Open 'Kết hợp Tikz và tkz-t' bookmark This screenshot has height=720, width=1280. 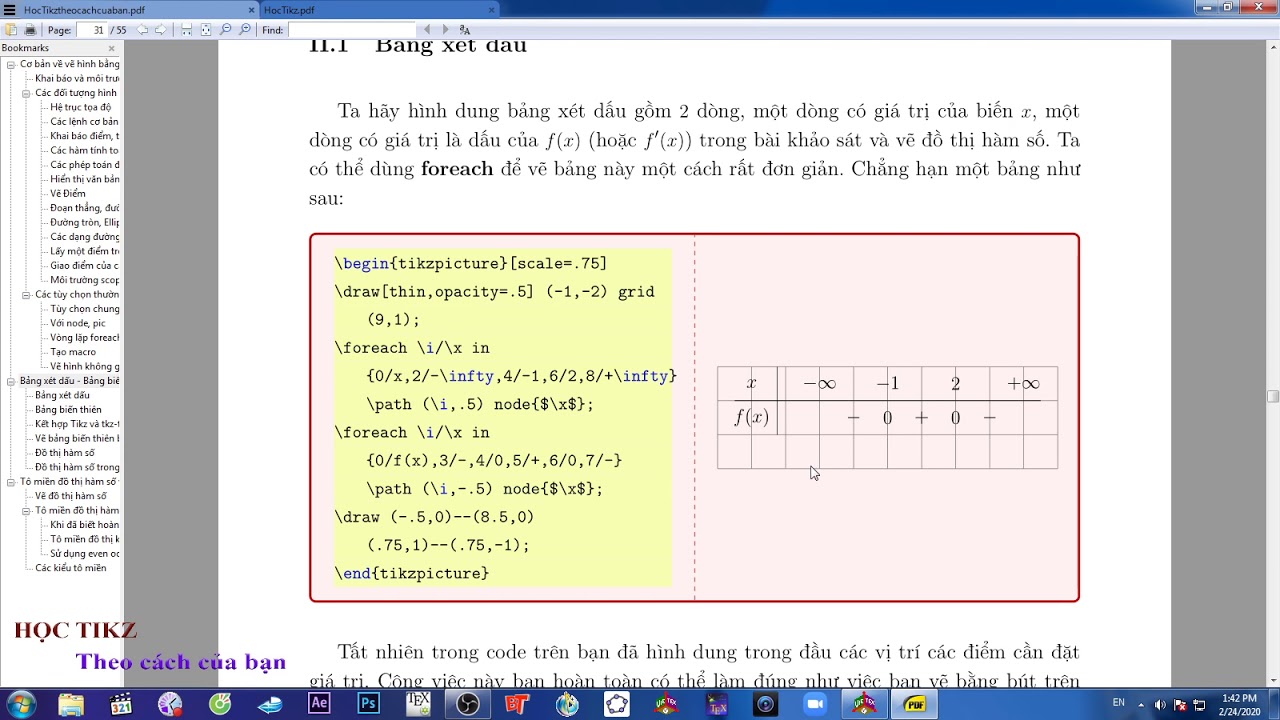77,424
